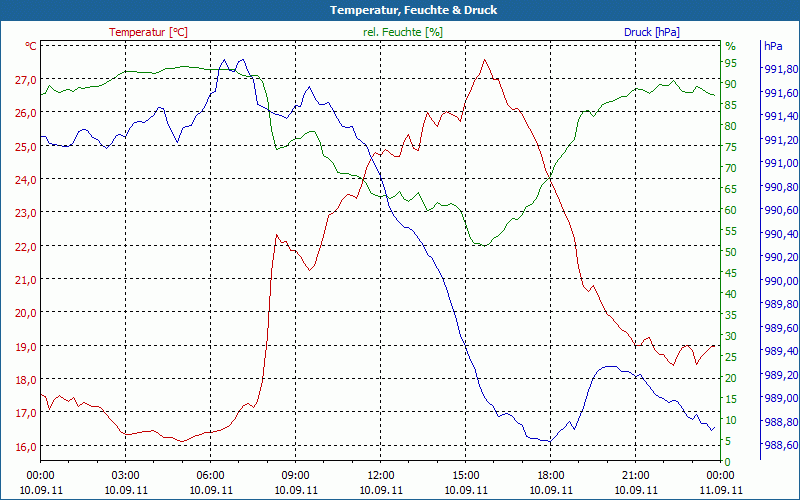The height and width of the screenshot is (500, 800).
Task: Click the 17,0 temperature axis value
Action: point(28,413)
